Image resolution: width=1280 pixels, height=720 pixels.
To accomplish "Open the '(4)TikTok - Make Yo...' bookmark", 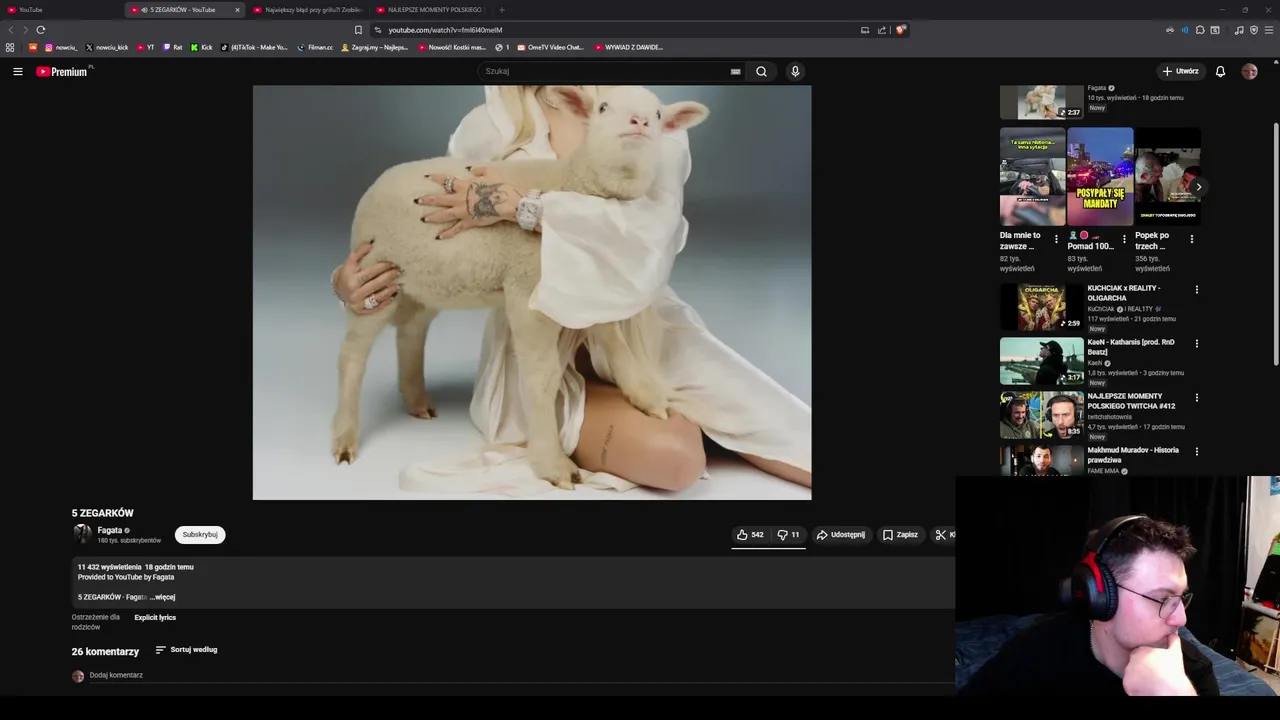I will [254, 47].
